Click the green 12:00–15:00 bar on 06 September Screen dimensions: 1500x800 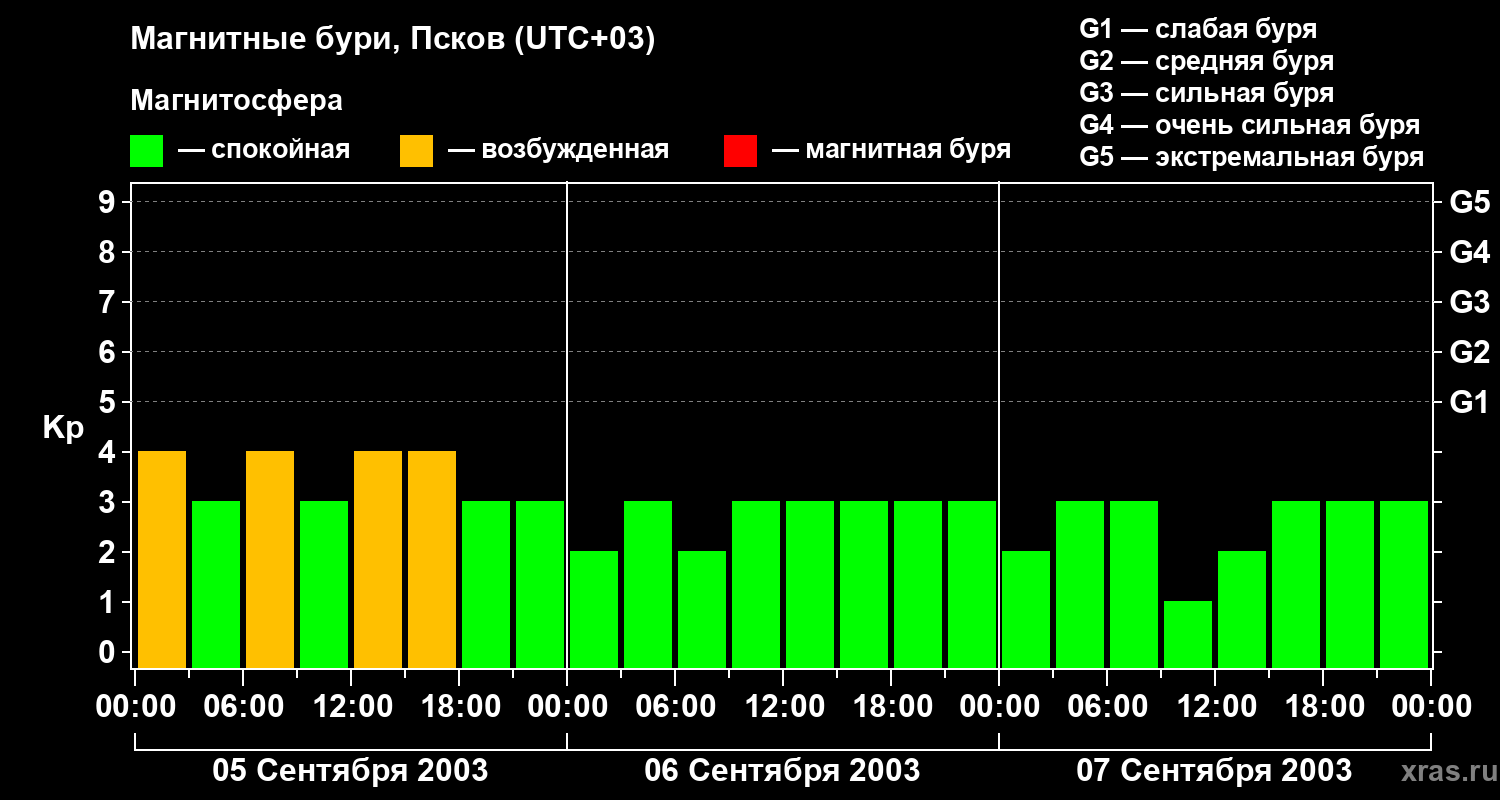pyautogui.click(x=810, y=584)
